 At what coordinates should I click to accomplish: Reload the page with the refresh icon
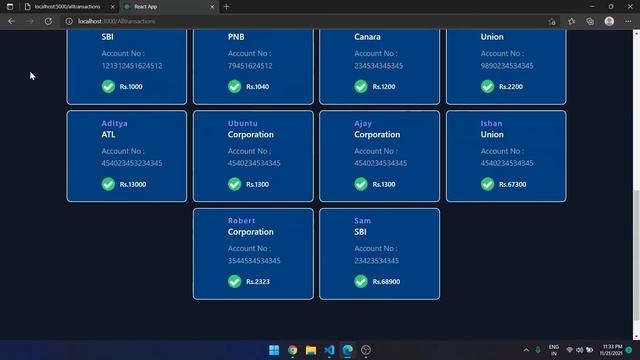(48, 21)
